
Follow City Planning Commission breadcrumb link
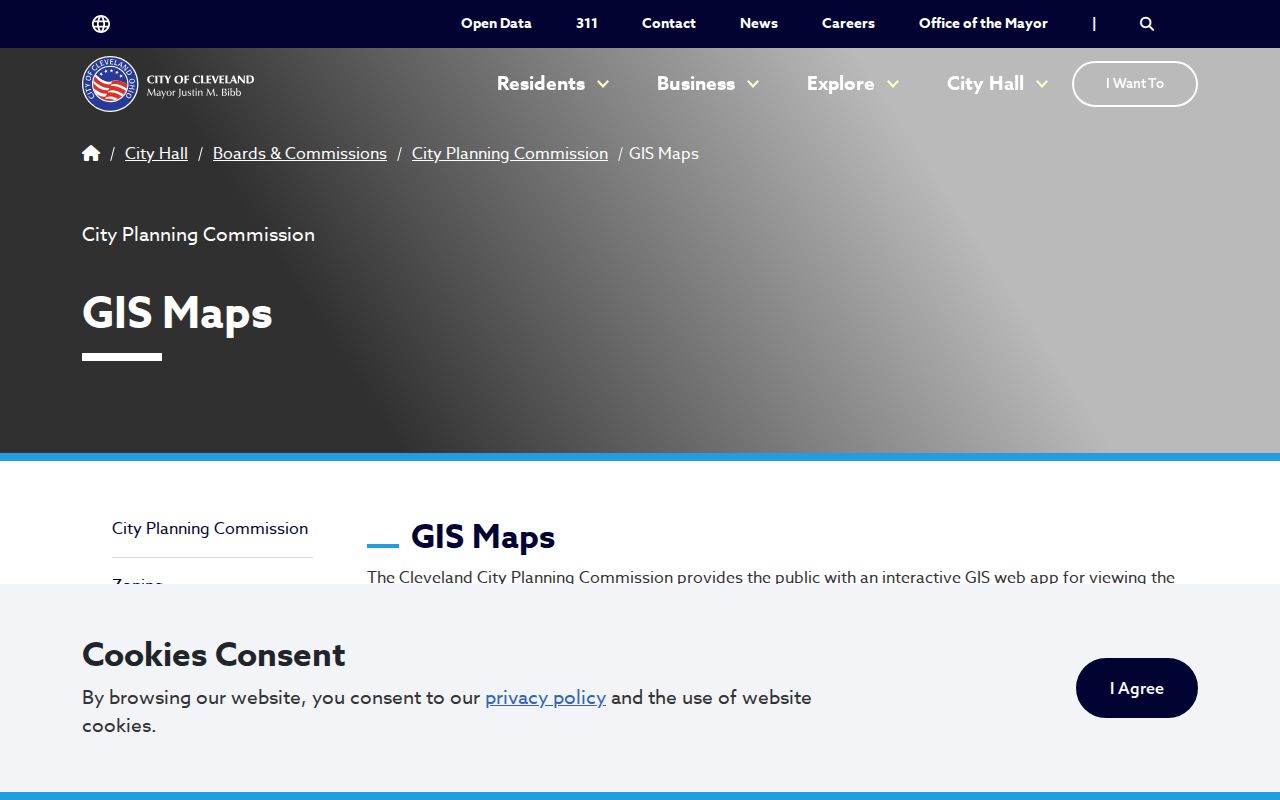(510, 153)
